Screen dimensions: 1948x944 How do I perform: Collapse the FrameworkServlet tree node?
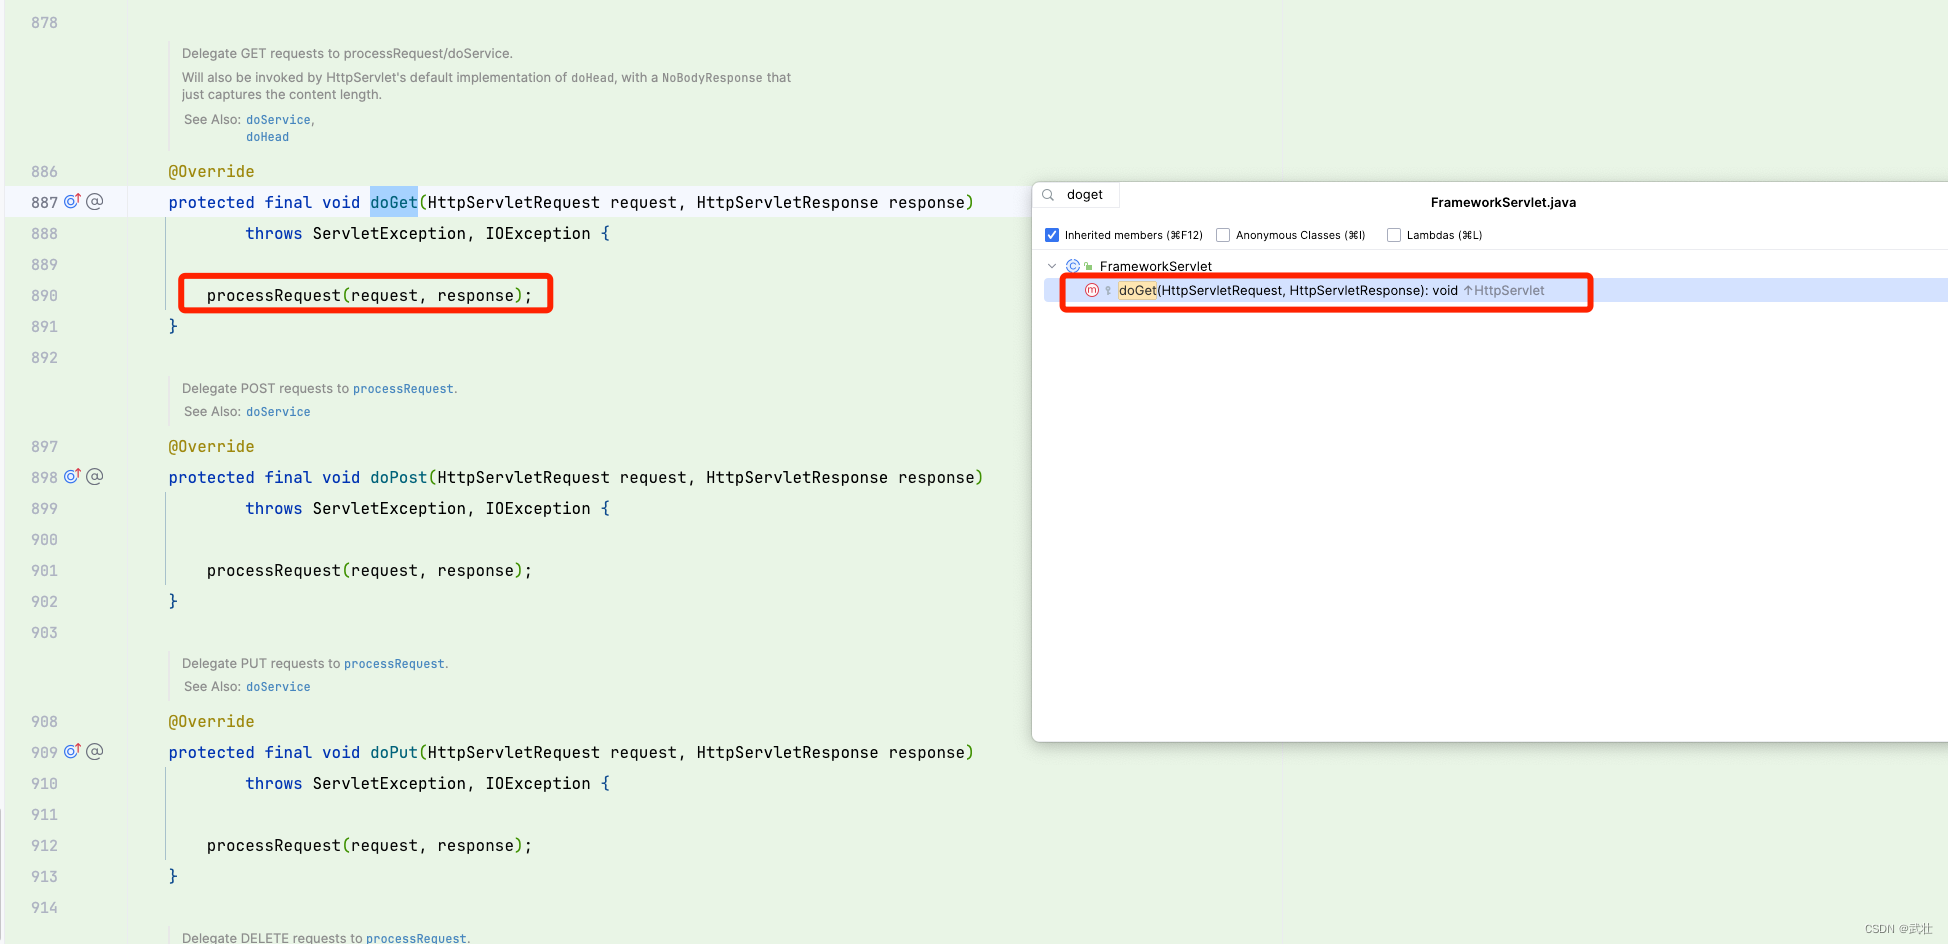[x=1052, y=266]
